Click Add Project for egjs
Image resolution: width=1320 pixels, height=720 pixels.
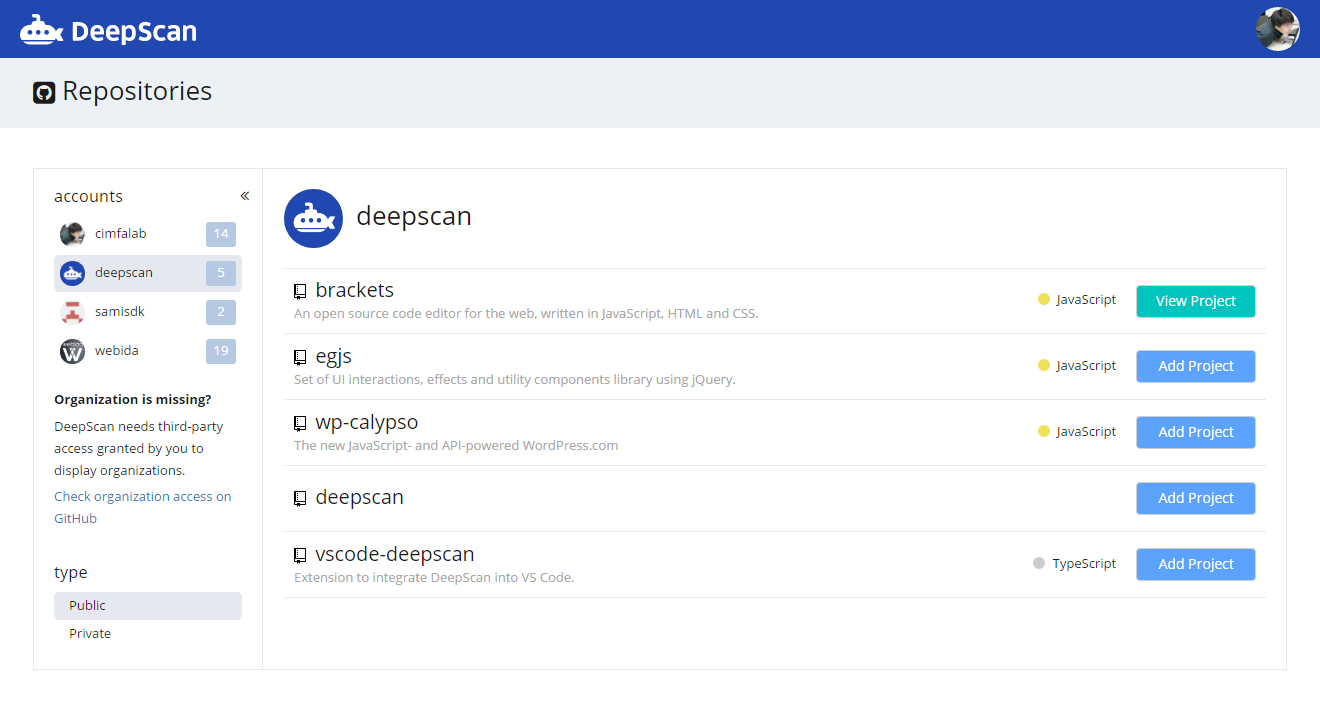coord(1195,366)
